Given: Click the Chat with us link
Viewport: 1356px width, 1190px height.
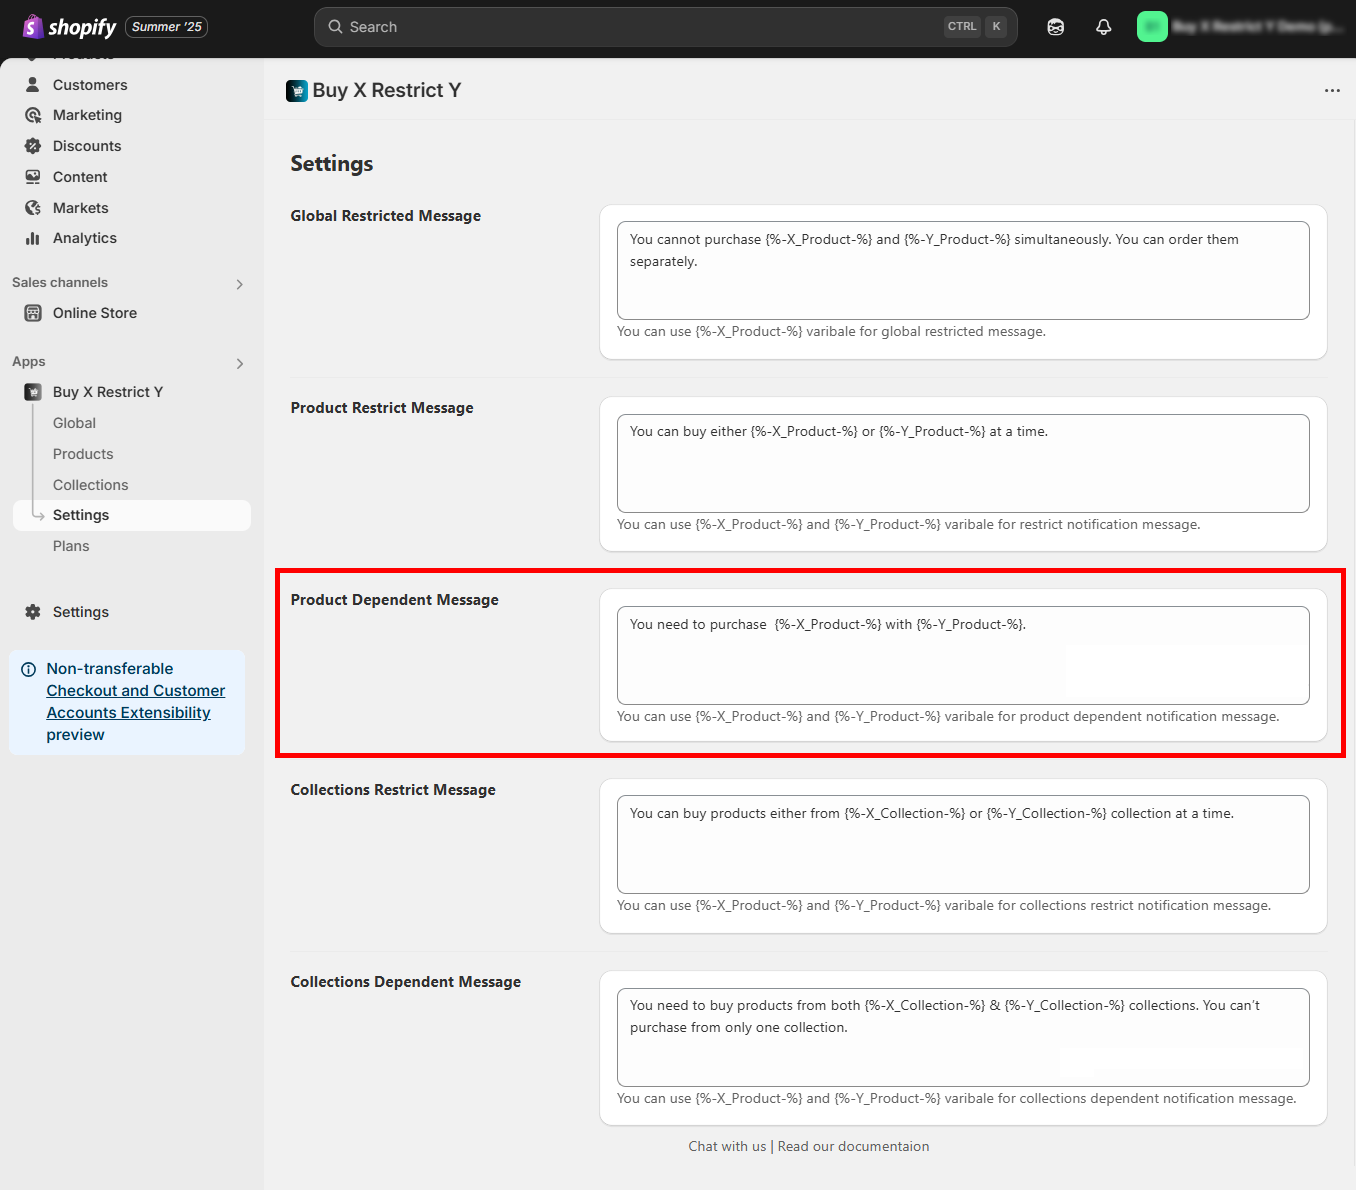Looking at the screenshot, I should click(x=727, y=1146).
